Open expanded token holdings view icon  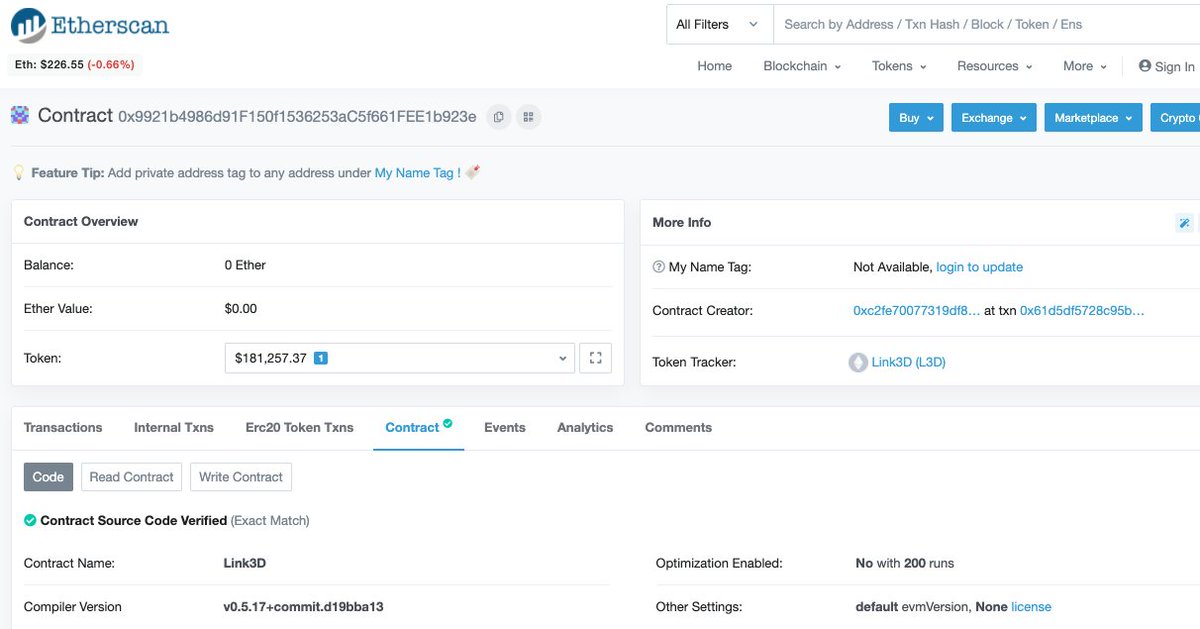(596, 358)
